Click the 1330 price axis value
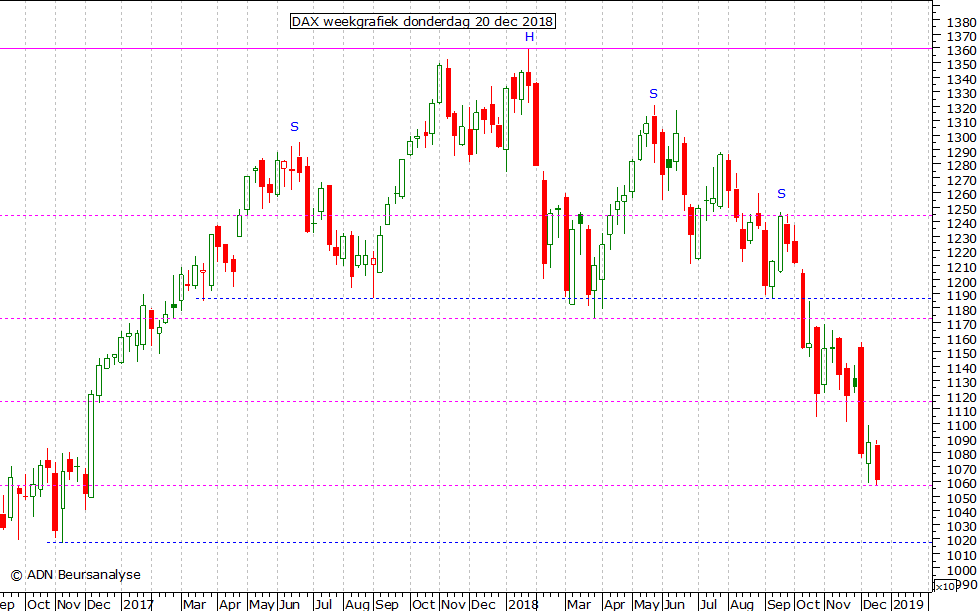980x611 pixels. pos(961,94)
